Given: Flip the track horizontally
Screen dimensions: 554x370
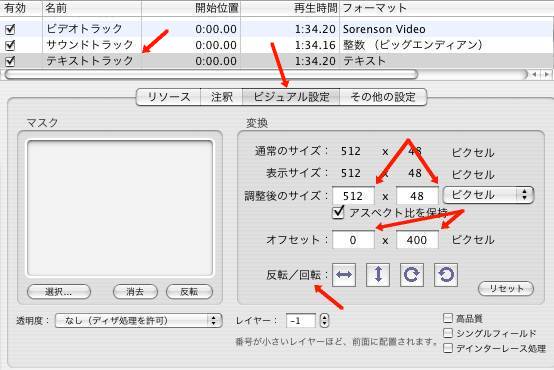Looking at the screenshot, I should (344, 275).
